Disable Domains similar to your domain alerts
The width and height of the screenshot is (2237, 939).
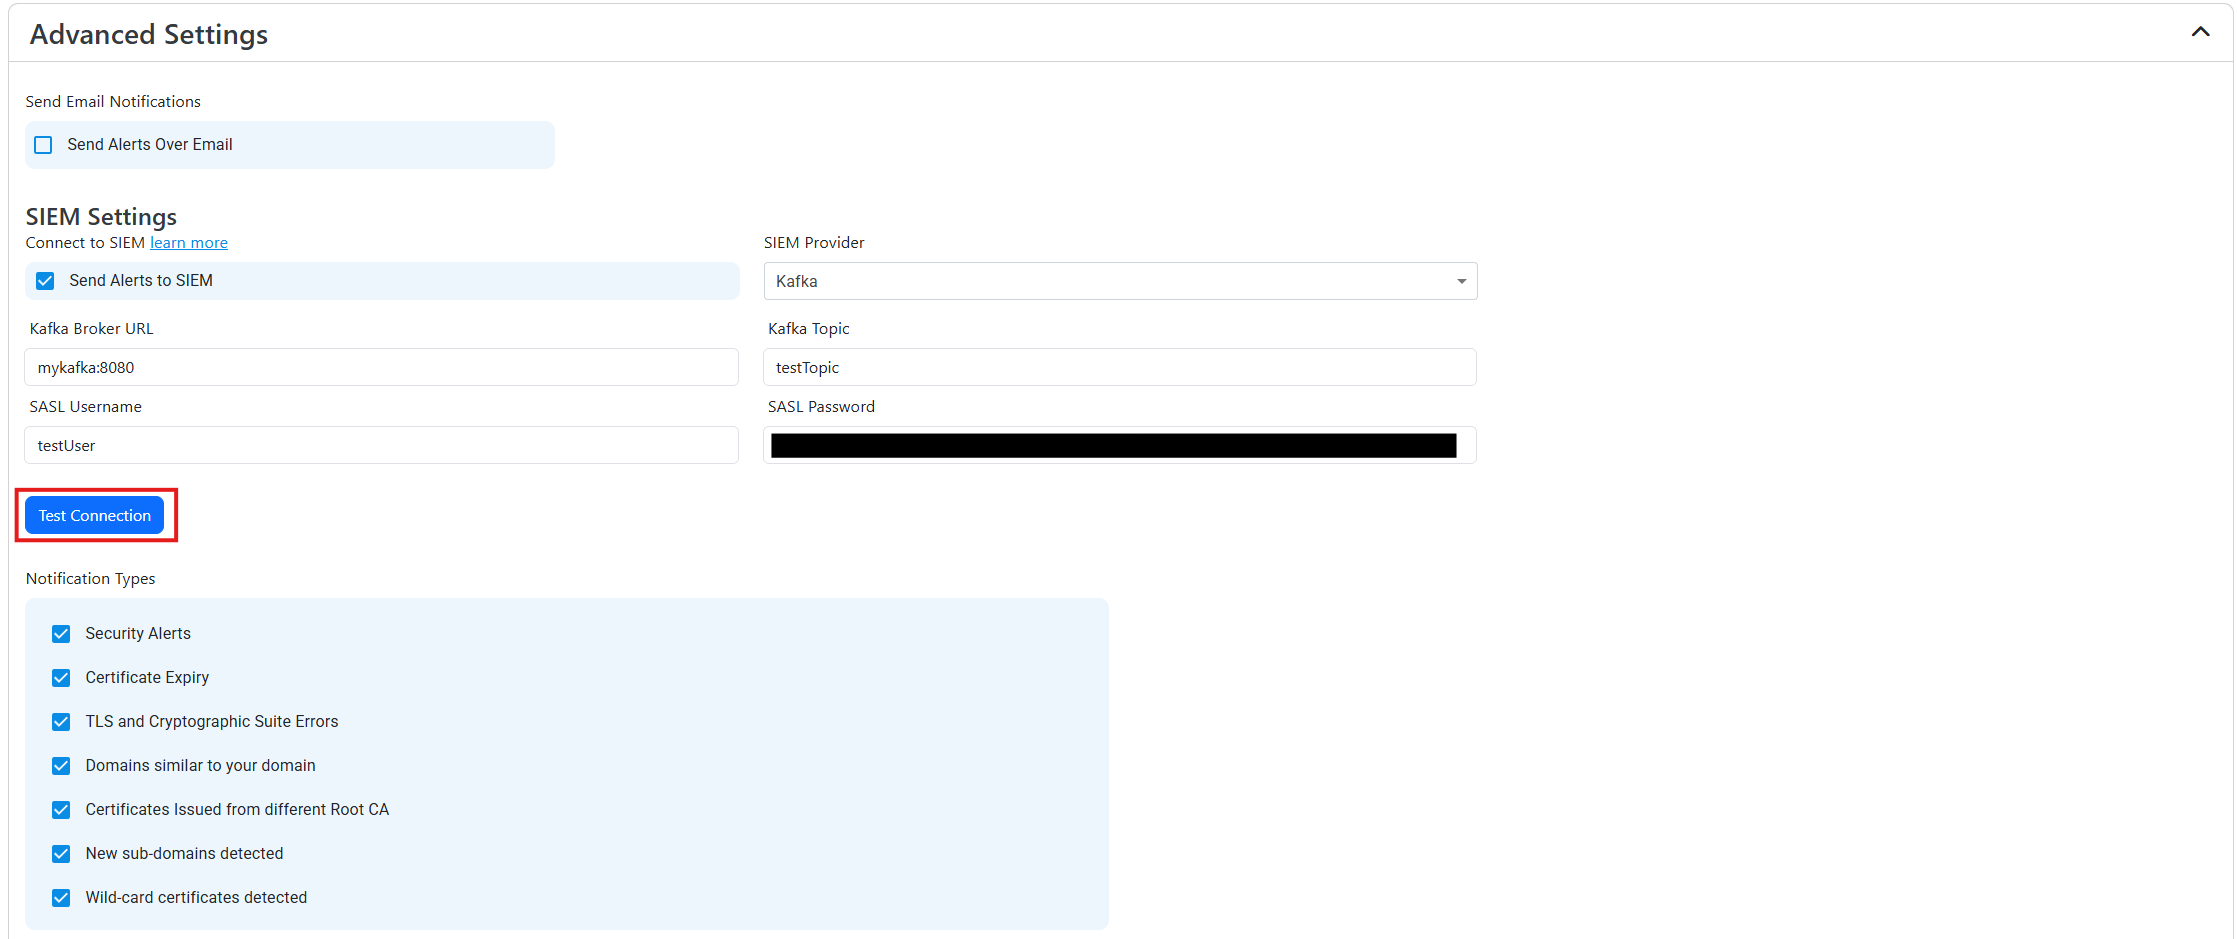61,765
